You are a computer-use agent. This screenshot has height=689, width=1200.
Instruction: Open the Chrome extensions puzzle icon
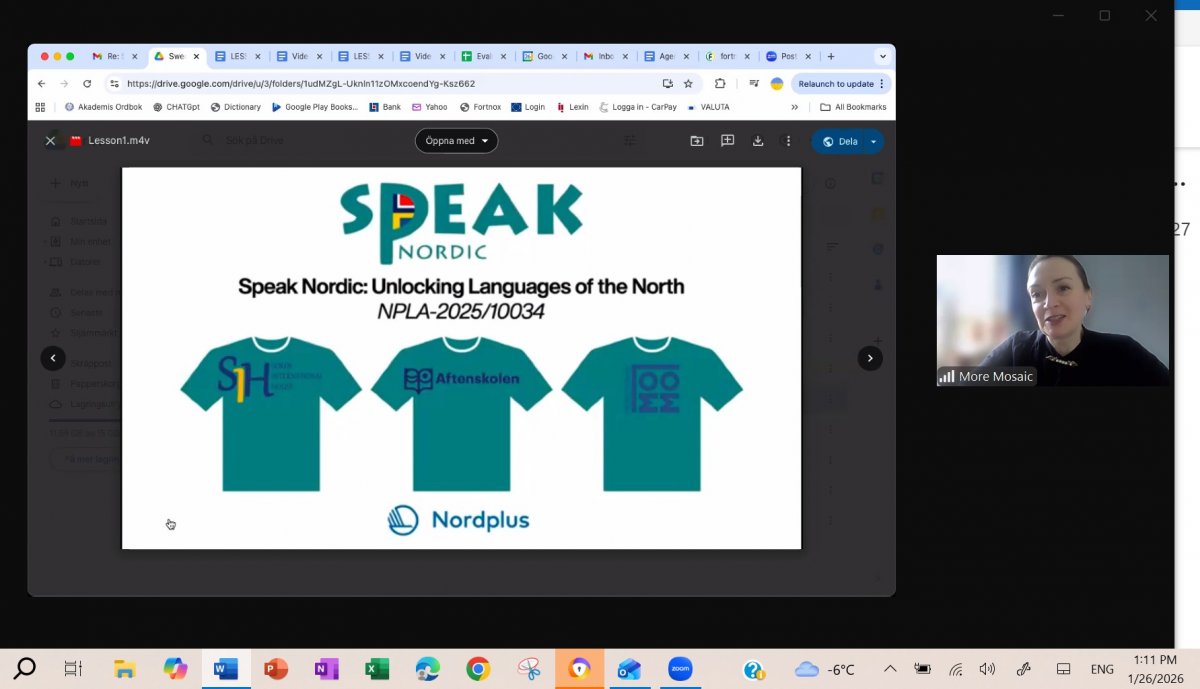pos(720,84)
